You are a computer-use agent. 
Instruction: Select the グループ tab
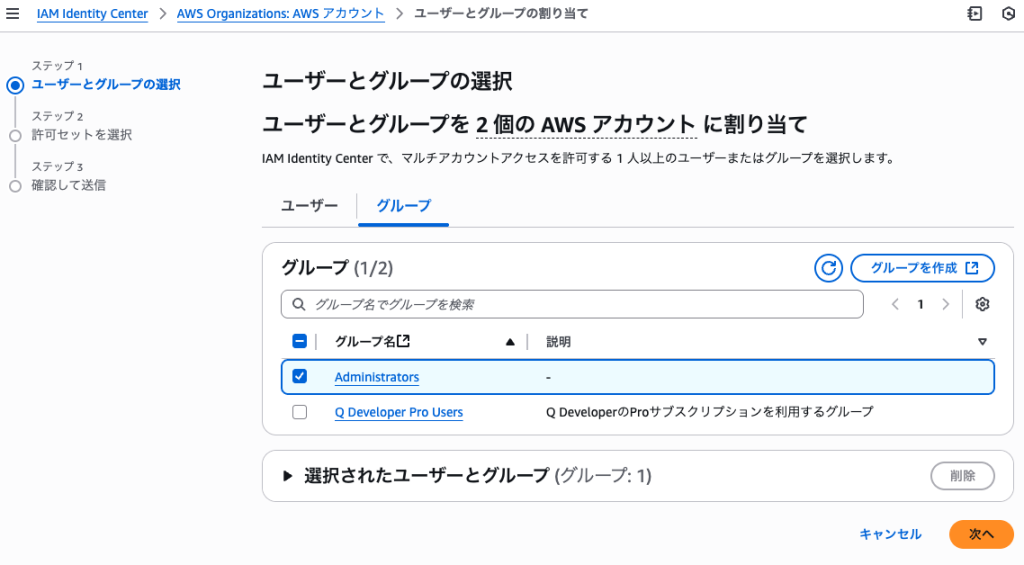click(x=403, y=206)
